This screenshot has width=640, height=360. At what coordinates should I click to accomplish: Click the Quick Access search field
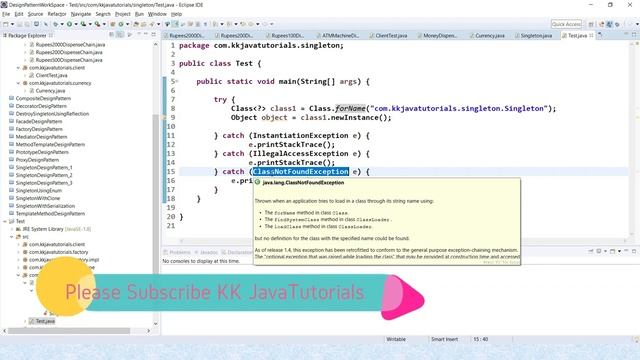[x=566, y=24]
